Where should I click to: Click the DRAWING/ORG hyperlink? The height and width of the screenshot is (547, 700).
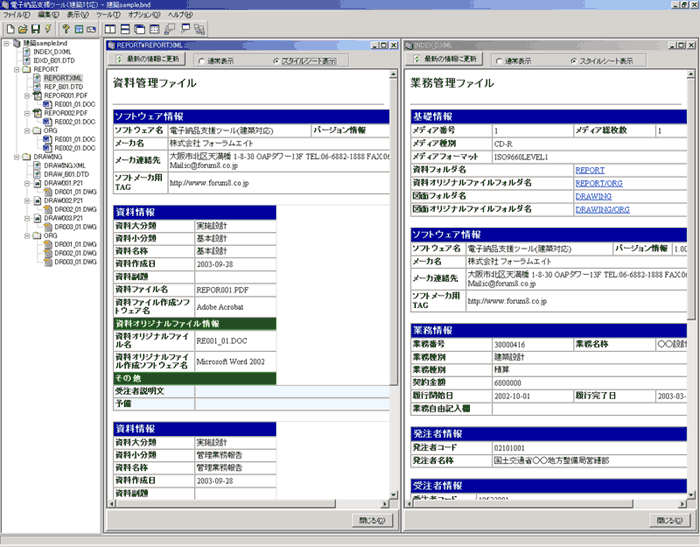coord(602,209)
